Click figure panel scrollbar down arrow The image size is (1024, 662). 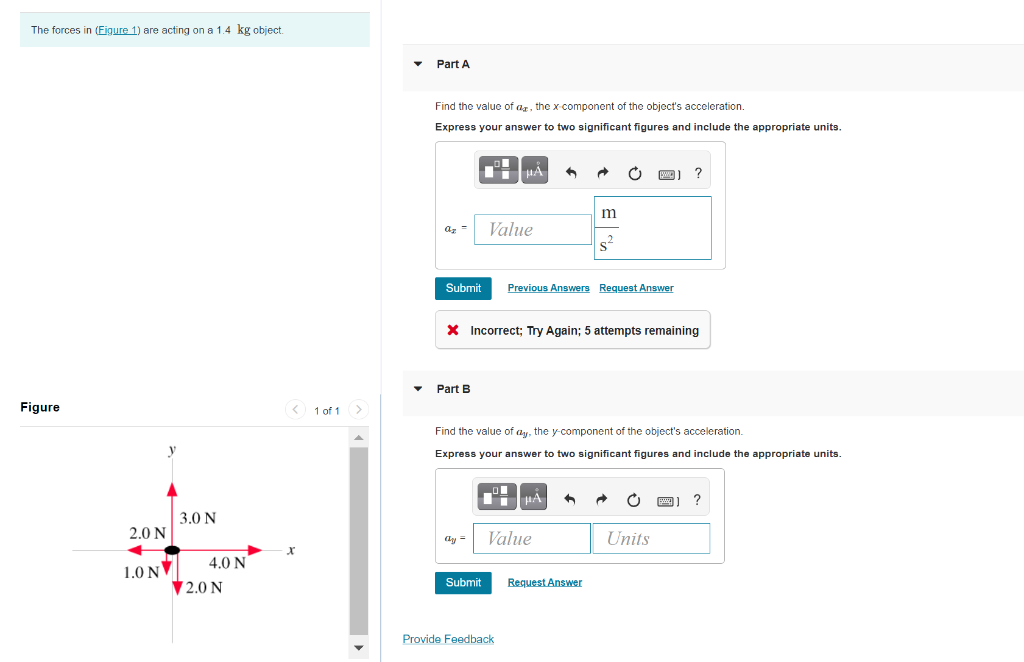(359, 648)
